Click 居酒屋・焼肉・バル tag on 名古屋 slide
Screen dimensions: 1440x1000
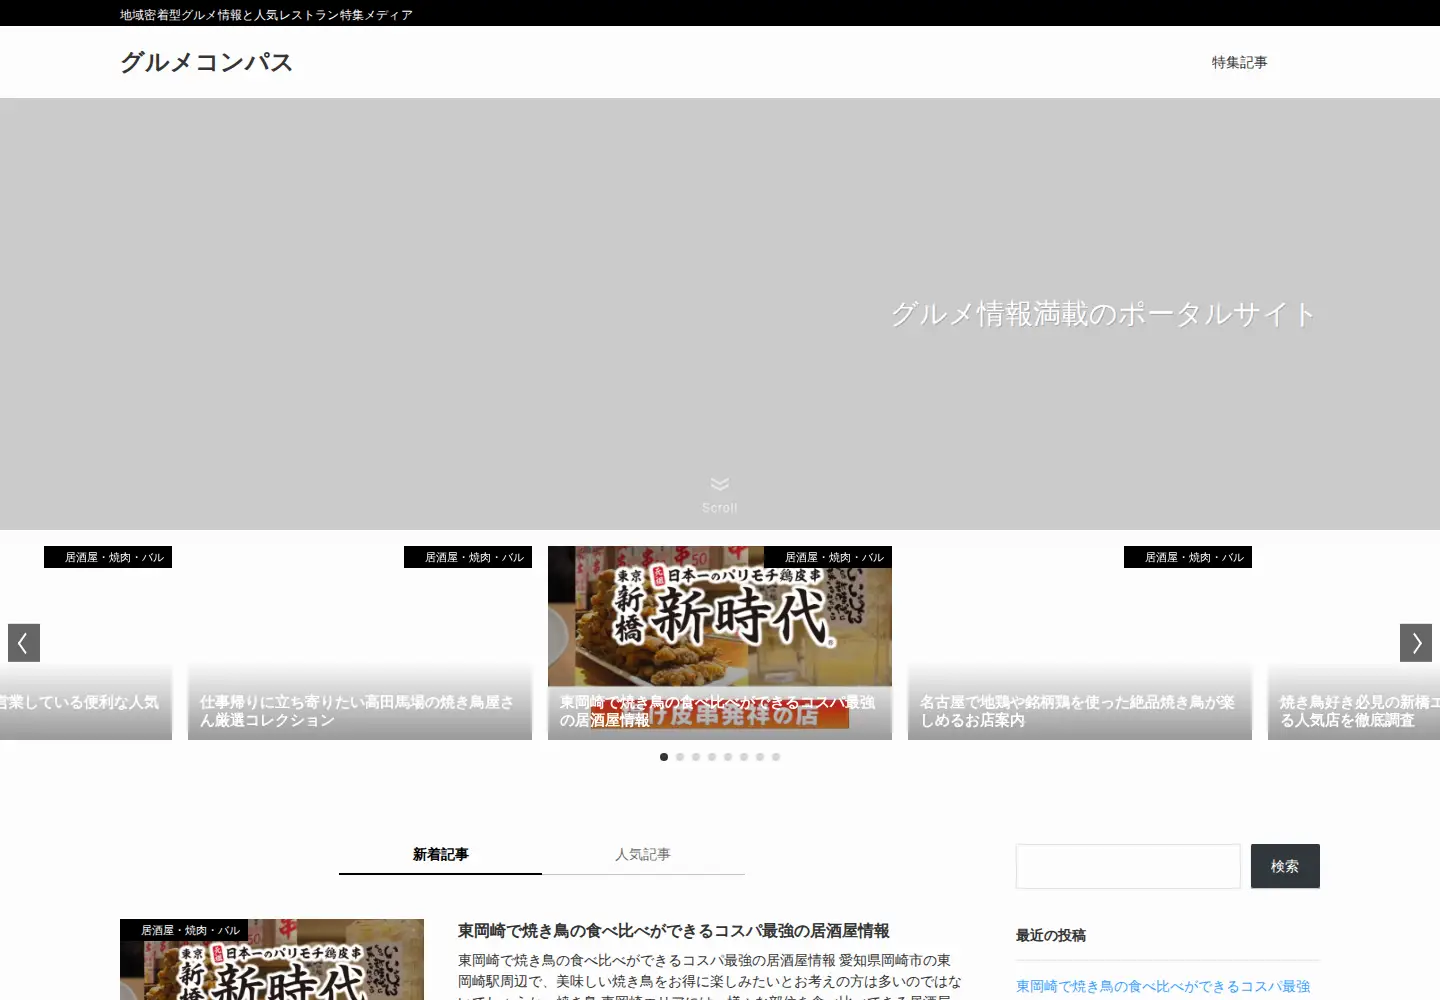(1188, 557)
